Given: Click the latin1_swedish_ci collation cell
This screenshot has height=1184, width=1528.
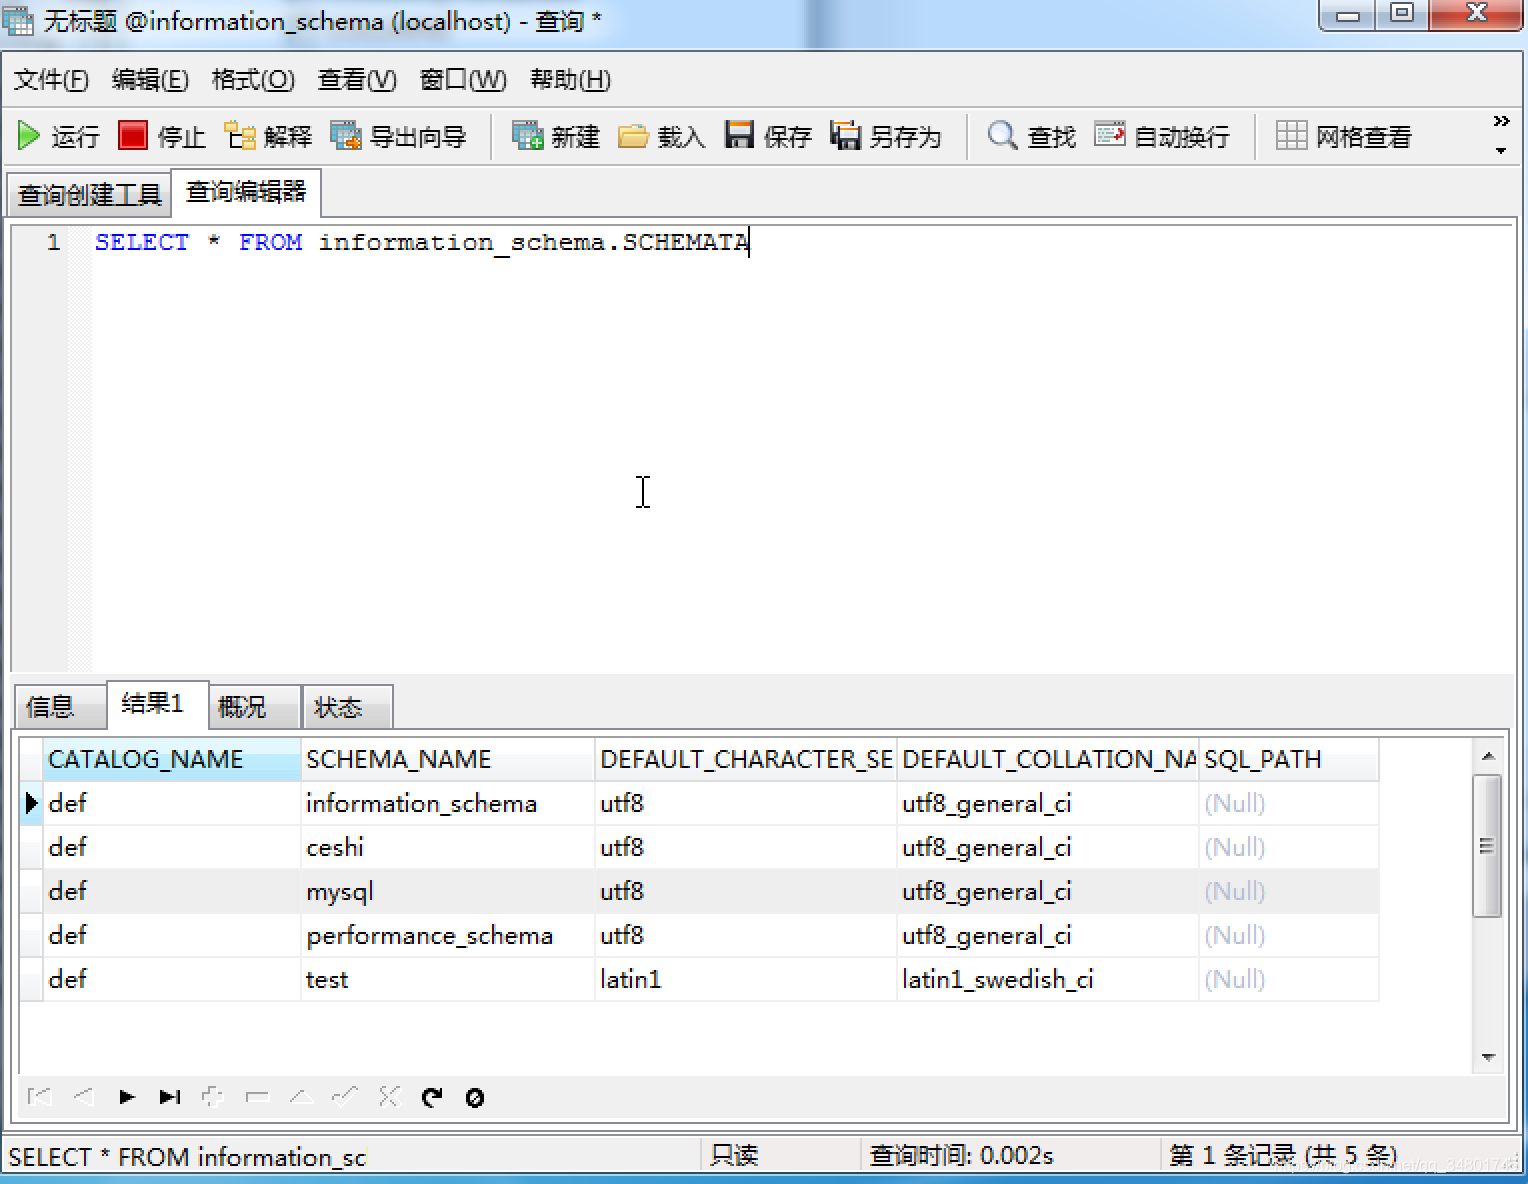Looking at the screenshot, I should pyautogui.click(x=1047, y=979).
